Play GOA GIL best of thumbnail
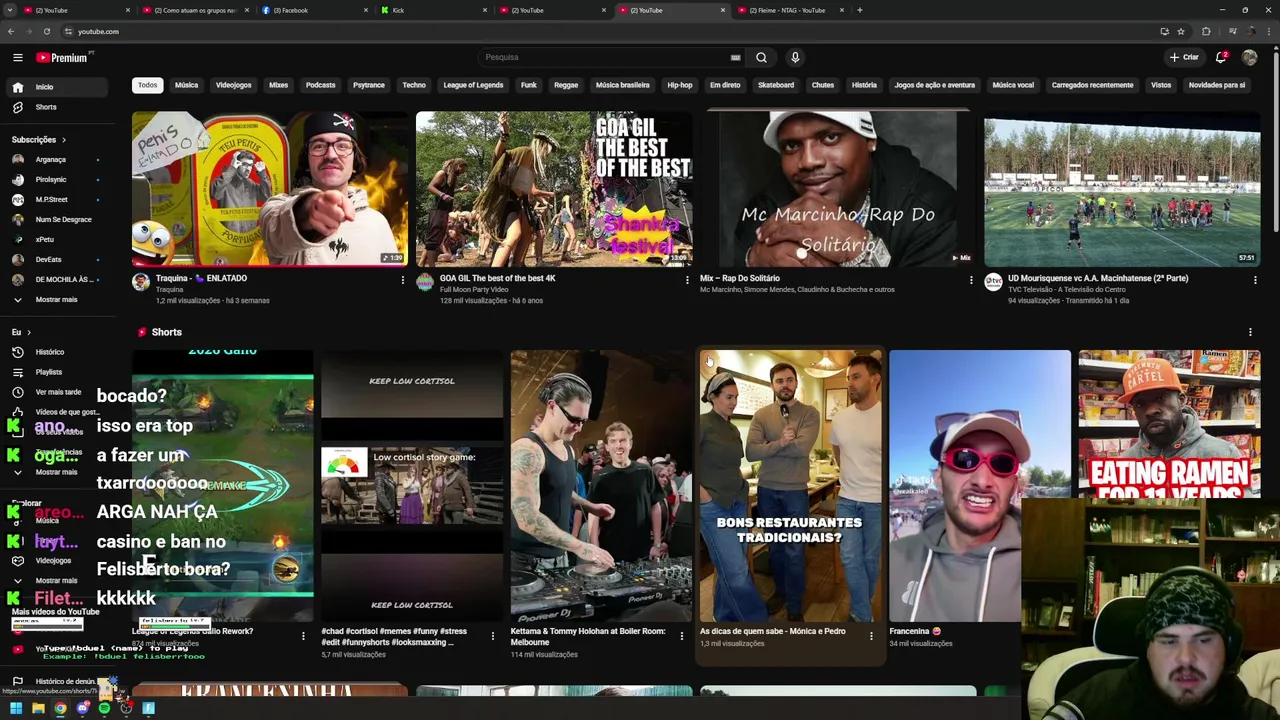Screen dimensions: 1280x720 (x=554, y=189)
